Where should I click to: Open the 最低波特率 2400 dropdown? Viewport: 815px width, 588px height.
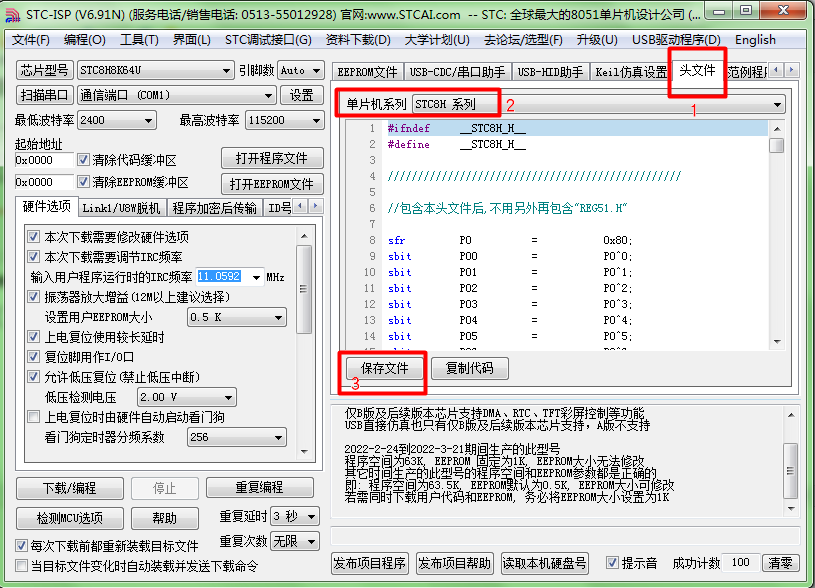116,120
